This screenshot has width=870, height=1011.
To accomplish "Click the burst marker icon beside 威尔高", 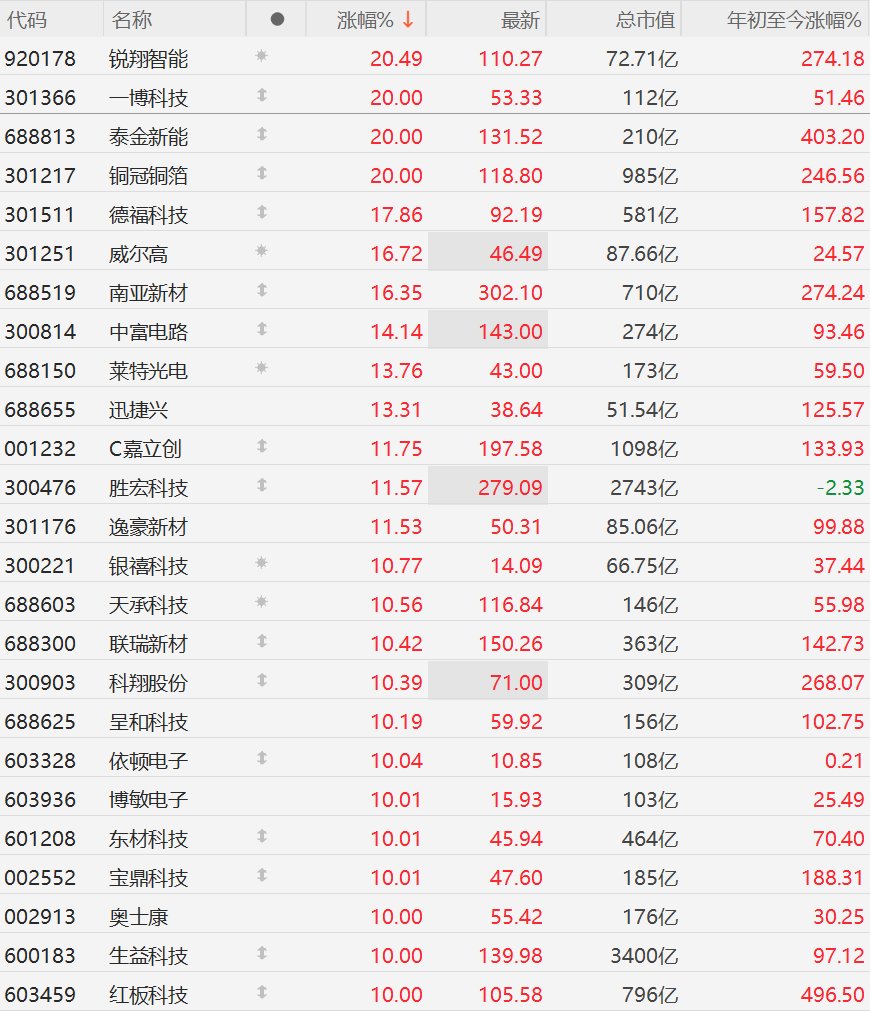I will (x=261, y=251).
